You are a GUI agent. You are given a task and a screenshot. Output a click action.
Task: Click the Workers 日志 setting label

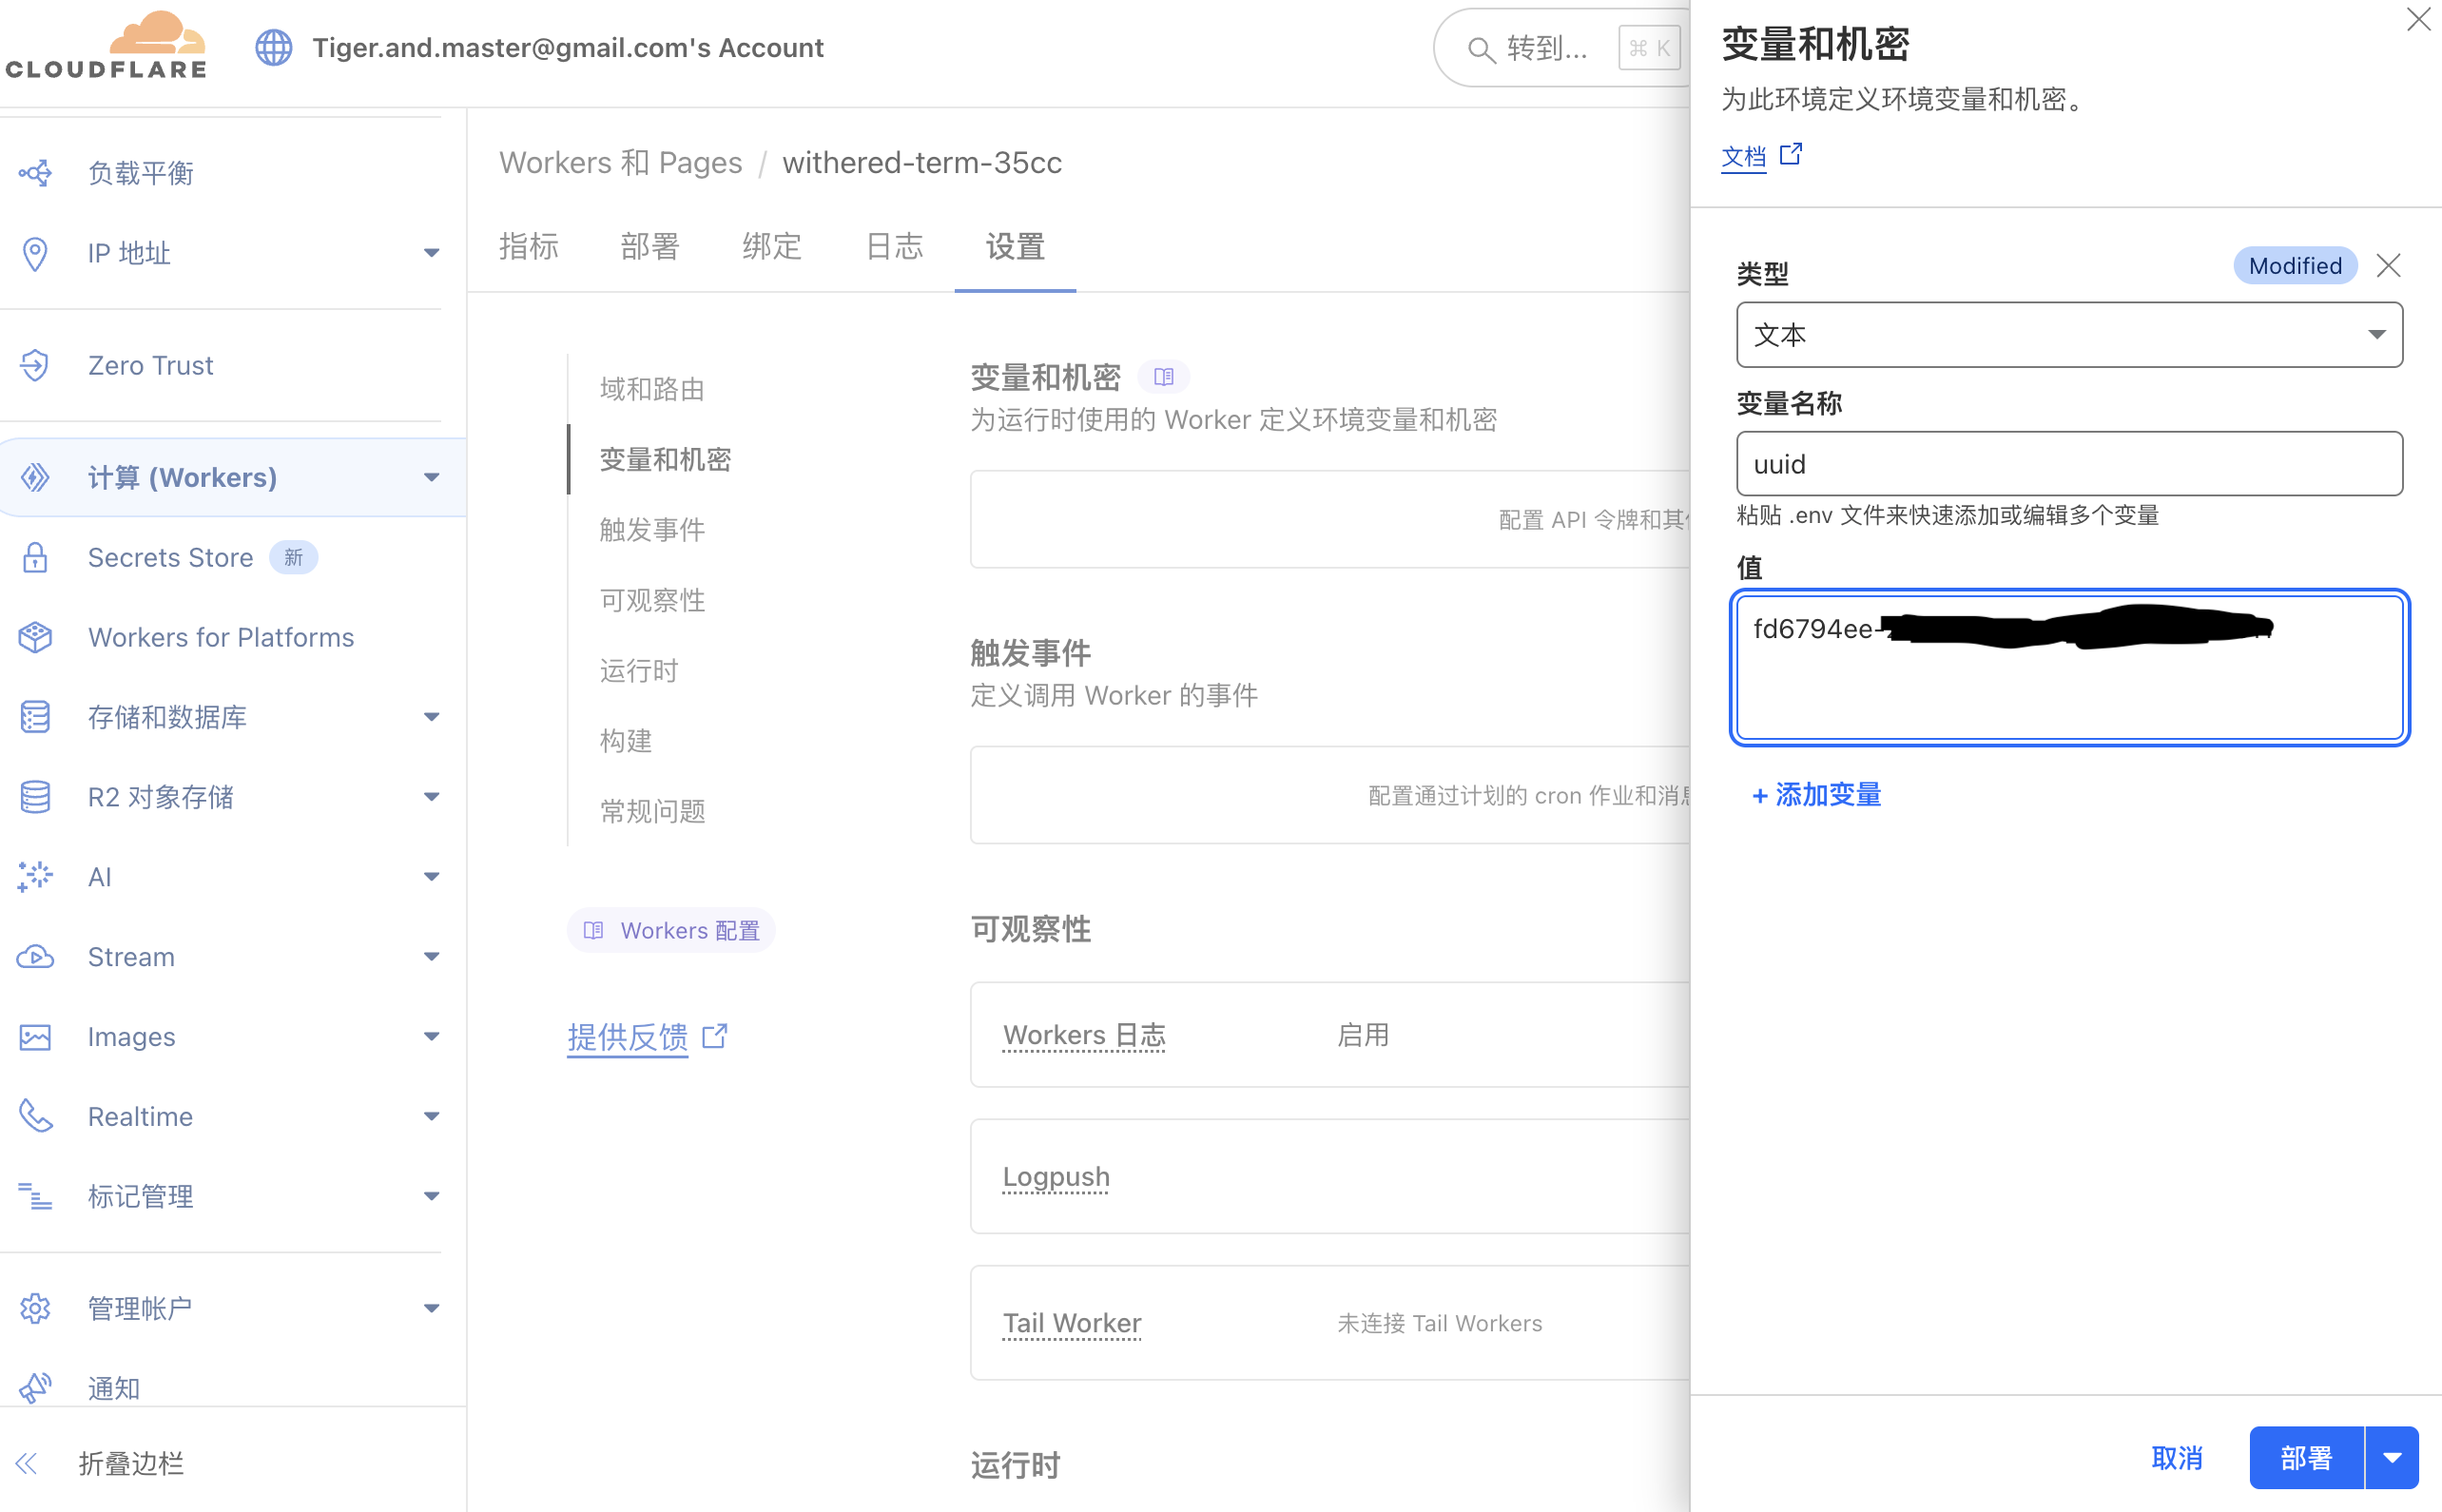click(x=1084, y=1035)
